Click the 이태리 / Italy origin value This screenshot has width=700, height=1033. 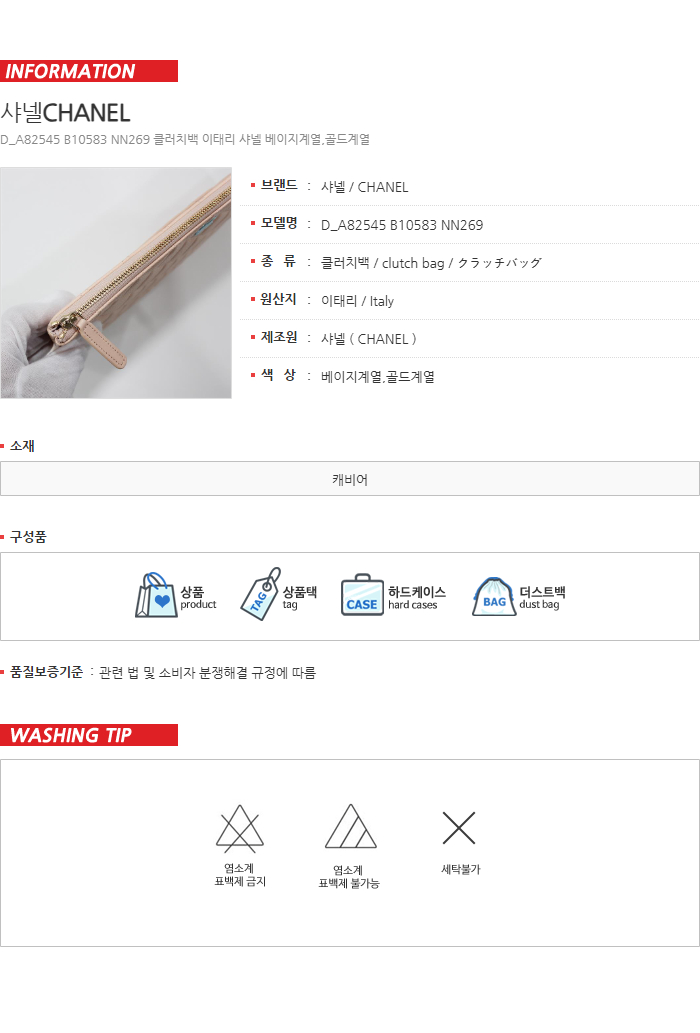357,301
